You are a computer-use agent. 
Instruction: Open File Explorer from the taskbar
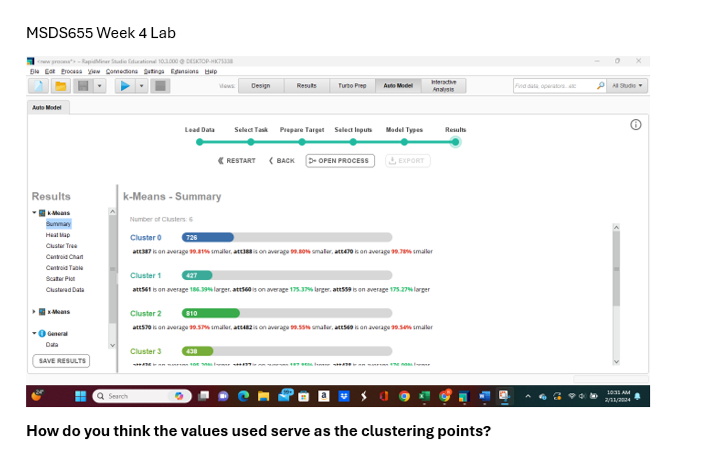[x=263, y=396]
